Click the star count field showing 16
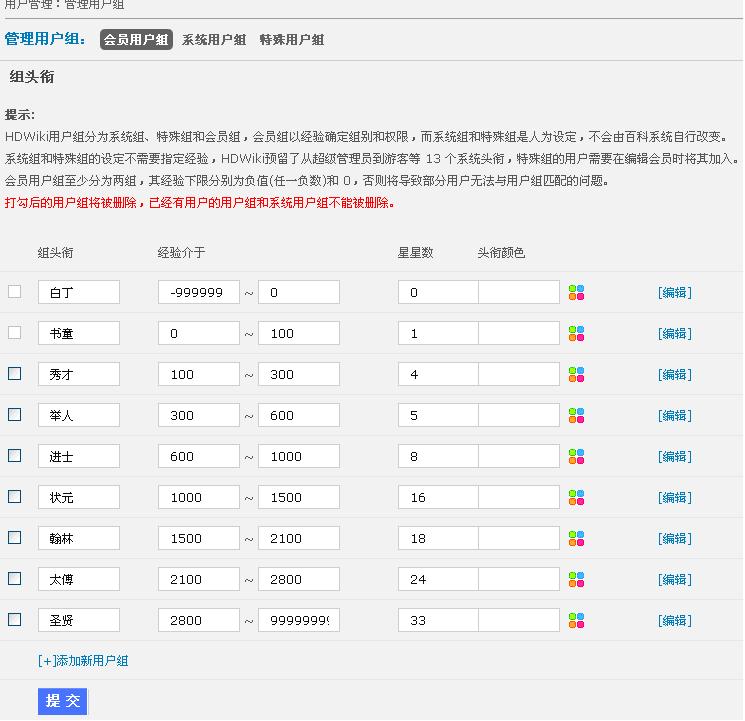The height and width of the screenshot is (721, 745). 438,497
